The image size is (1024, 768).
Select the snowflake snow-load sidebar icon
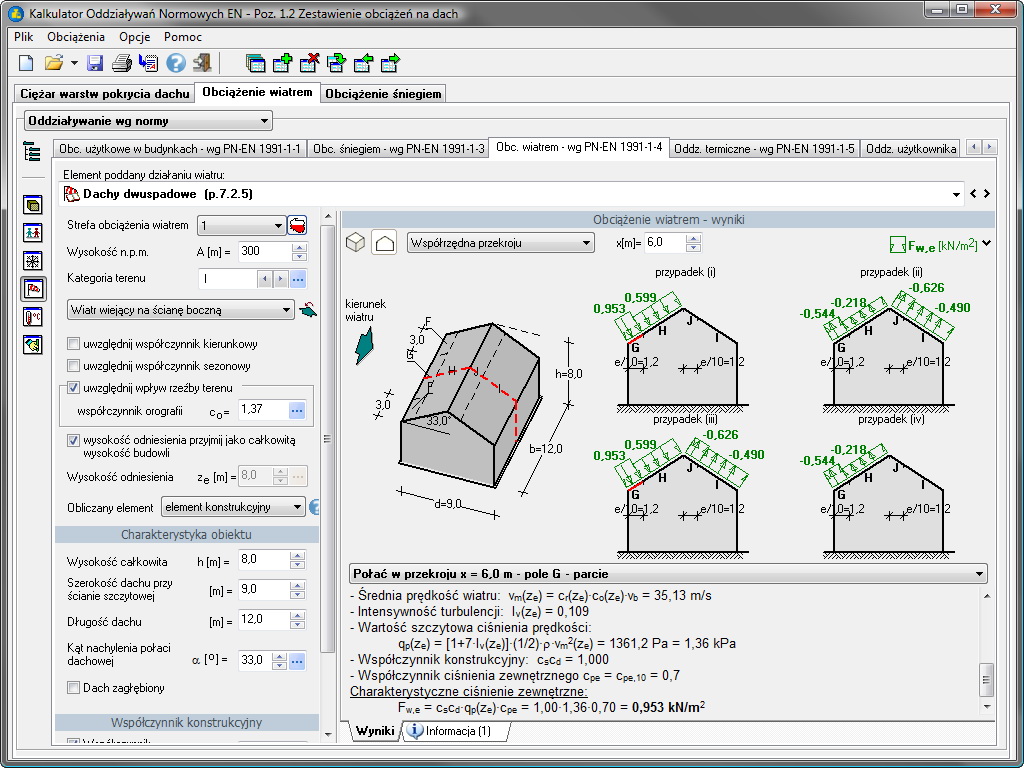[33, 261]
